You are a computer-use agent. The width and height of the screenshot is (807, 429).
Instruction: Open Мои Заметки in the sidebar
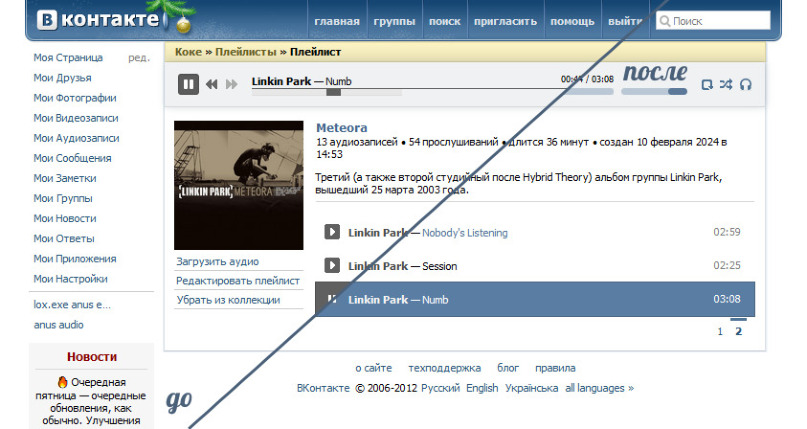click(65, 178)
